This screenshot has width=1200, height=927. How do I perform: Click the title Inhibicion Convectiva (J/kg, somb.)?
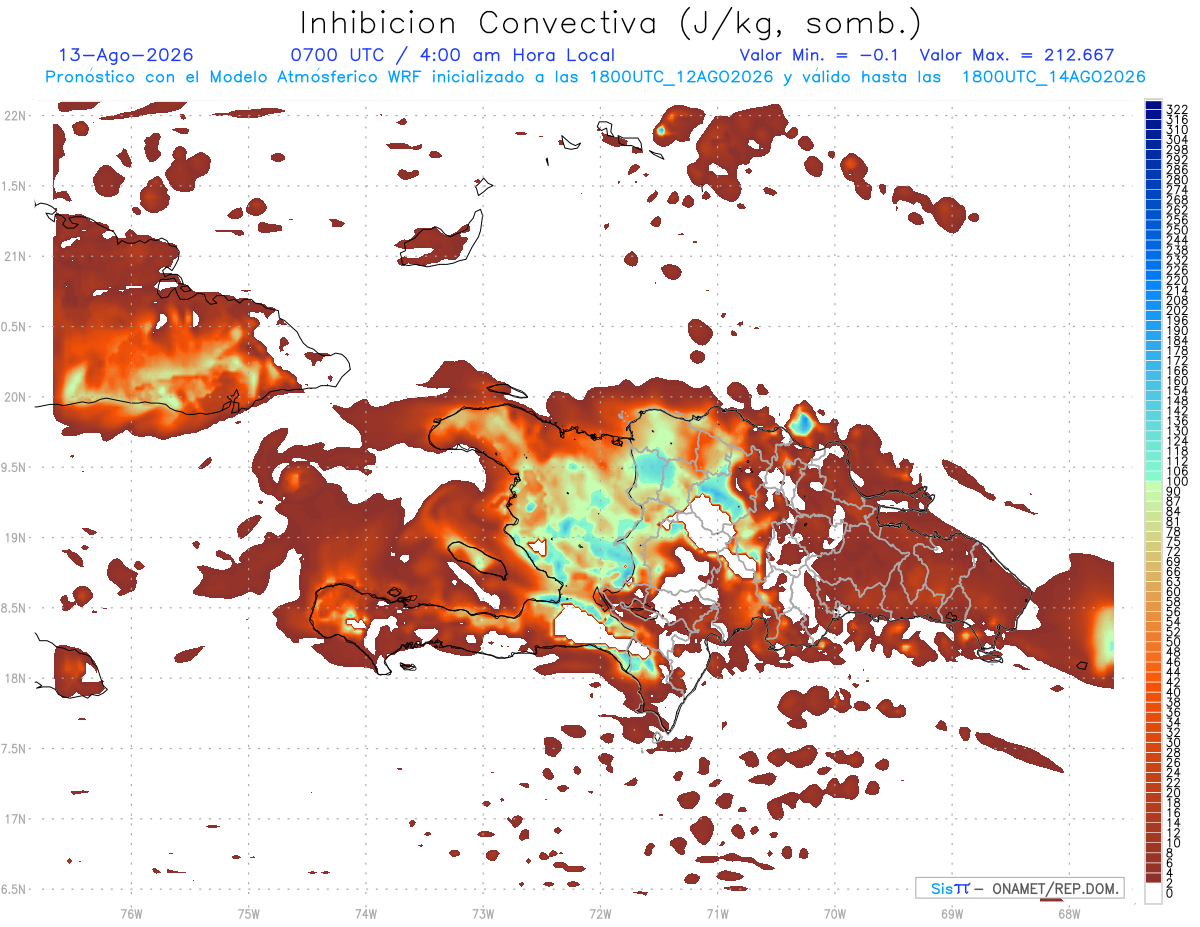611,23
